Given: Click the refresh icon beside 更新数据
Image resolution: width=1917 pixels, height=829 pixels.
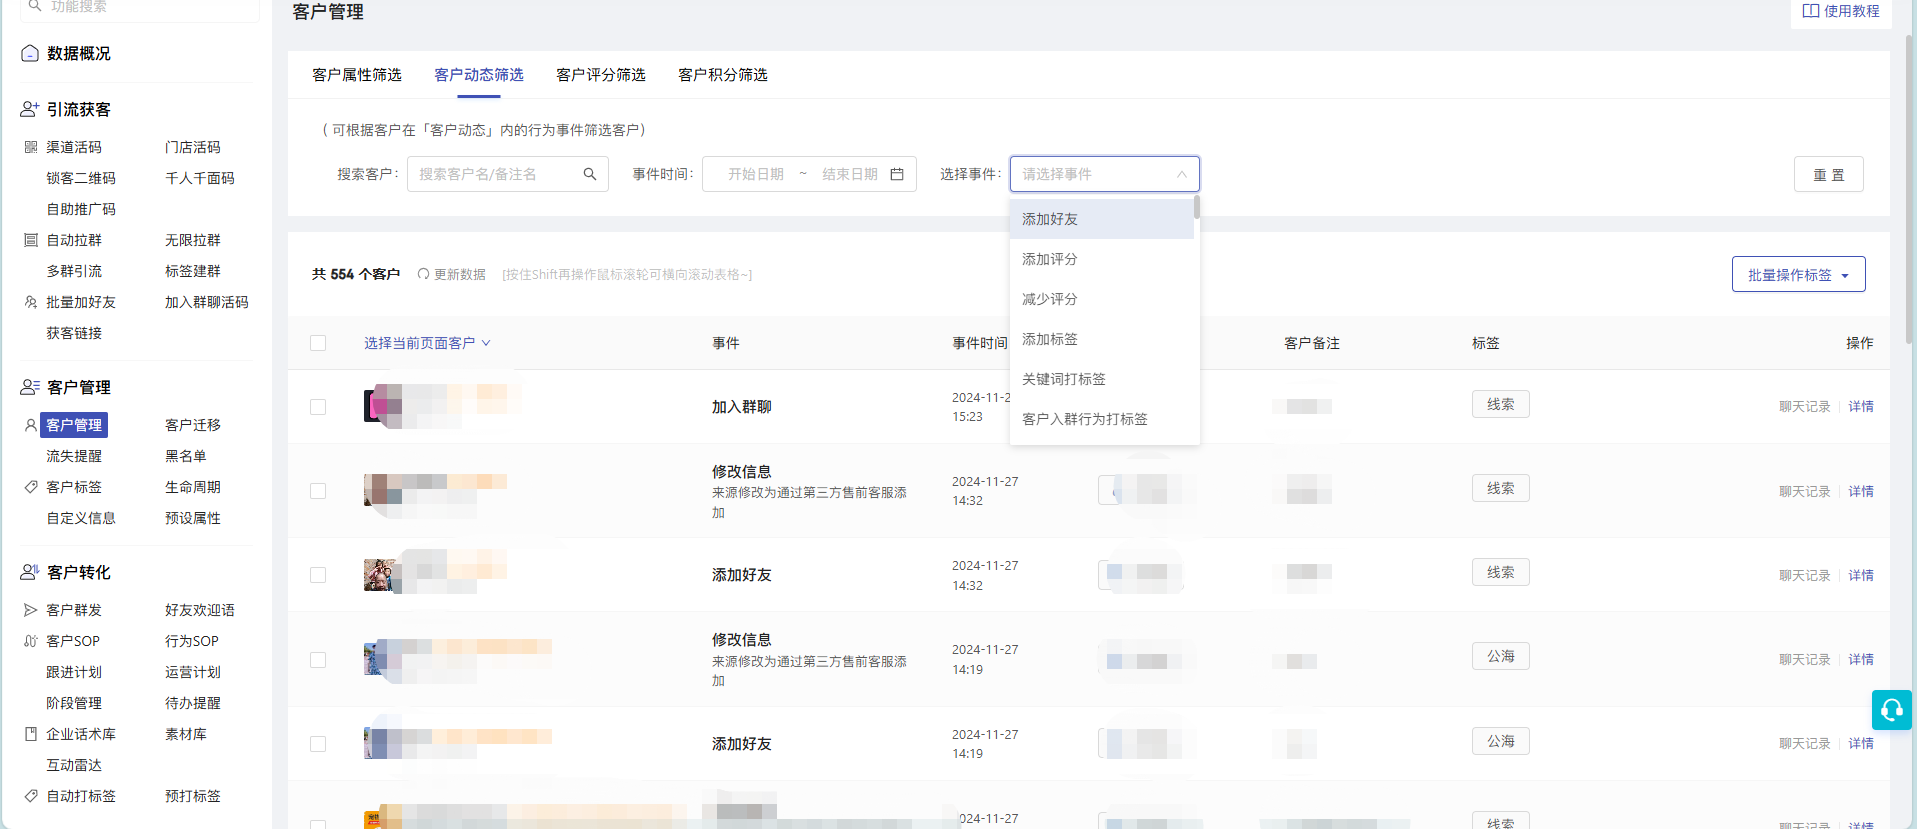Looking at the screenshot, I should (423, 274).
